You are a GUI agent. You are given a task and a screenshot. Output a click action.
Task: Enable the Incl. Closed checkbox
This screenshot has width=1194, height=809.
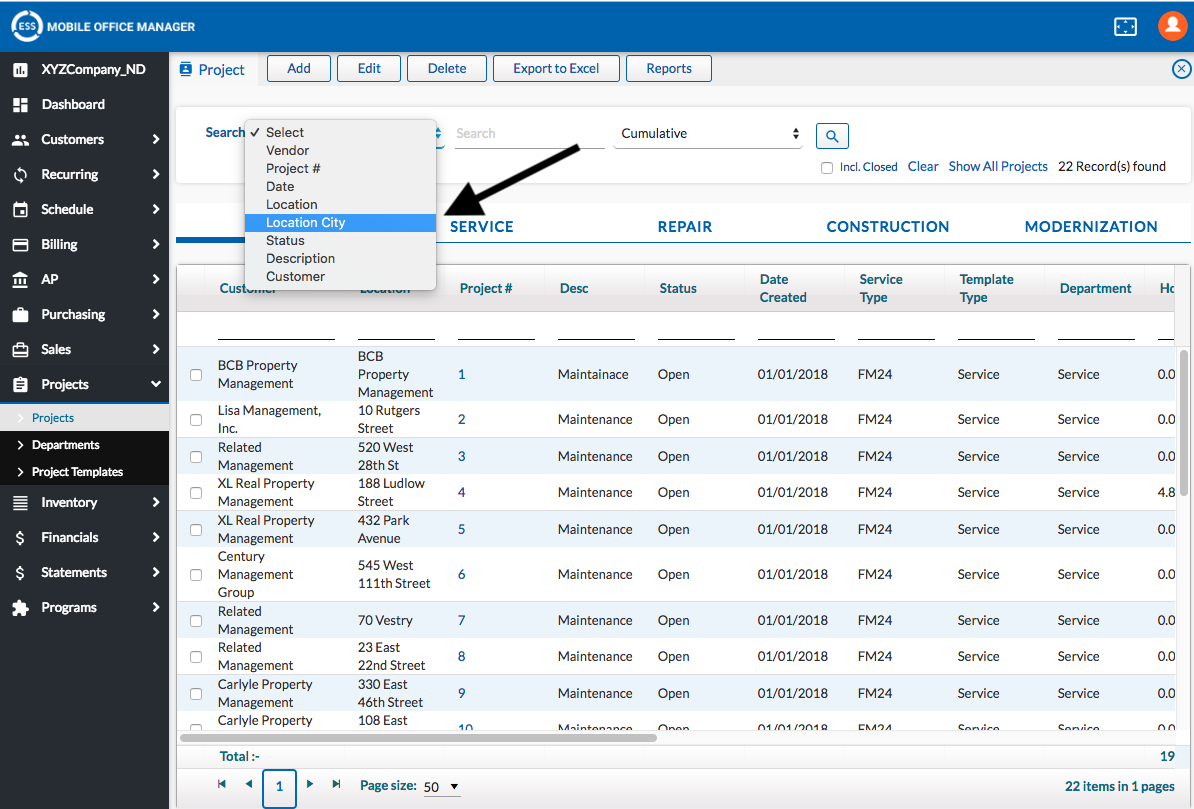point(827,168)
